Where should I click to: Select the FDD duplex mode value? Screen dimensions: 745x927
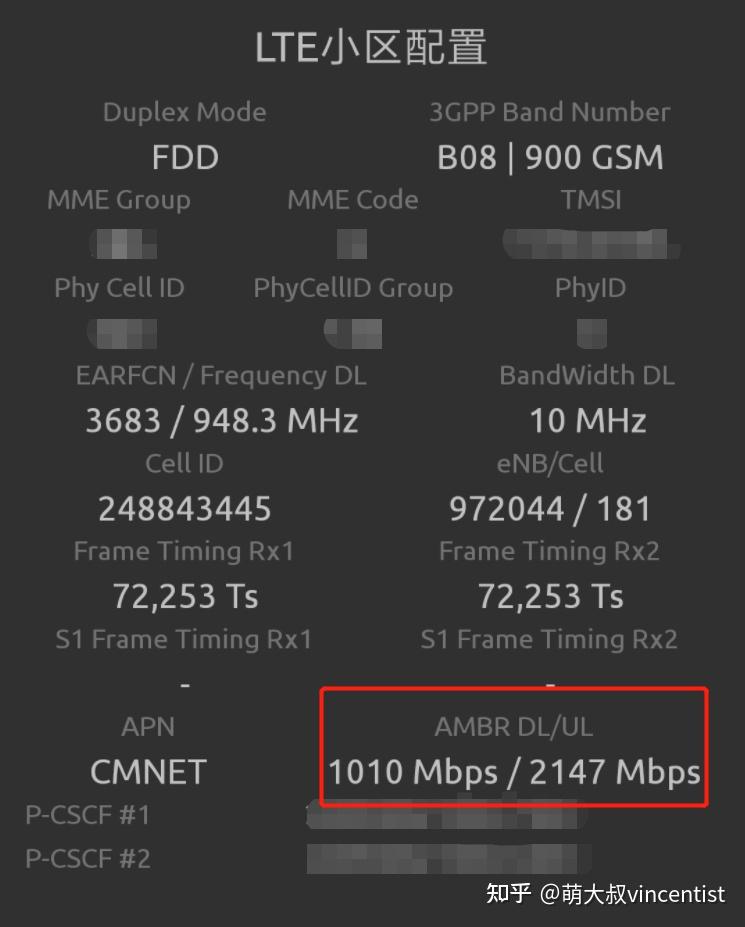(x=184, y=157)
